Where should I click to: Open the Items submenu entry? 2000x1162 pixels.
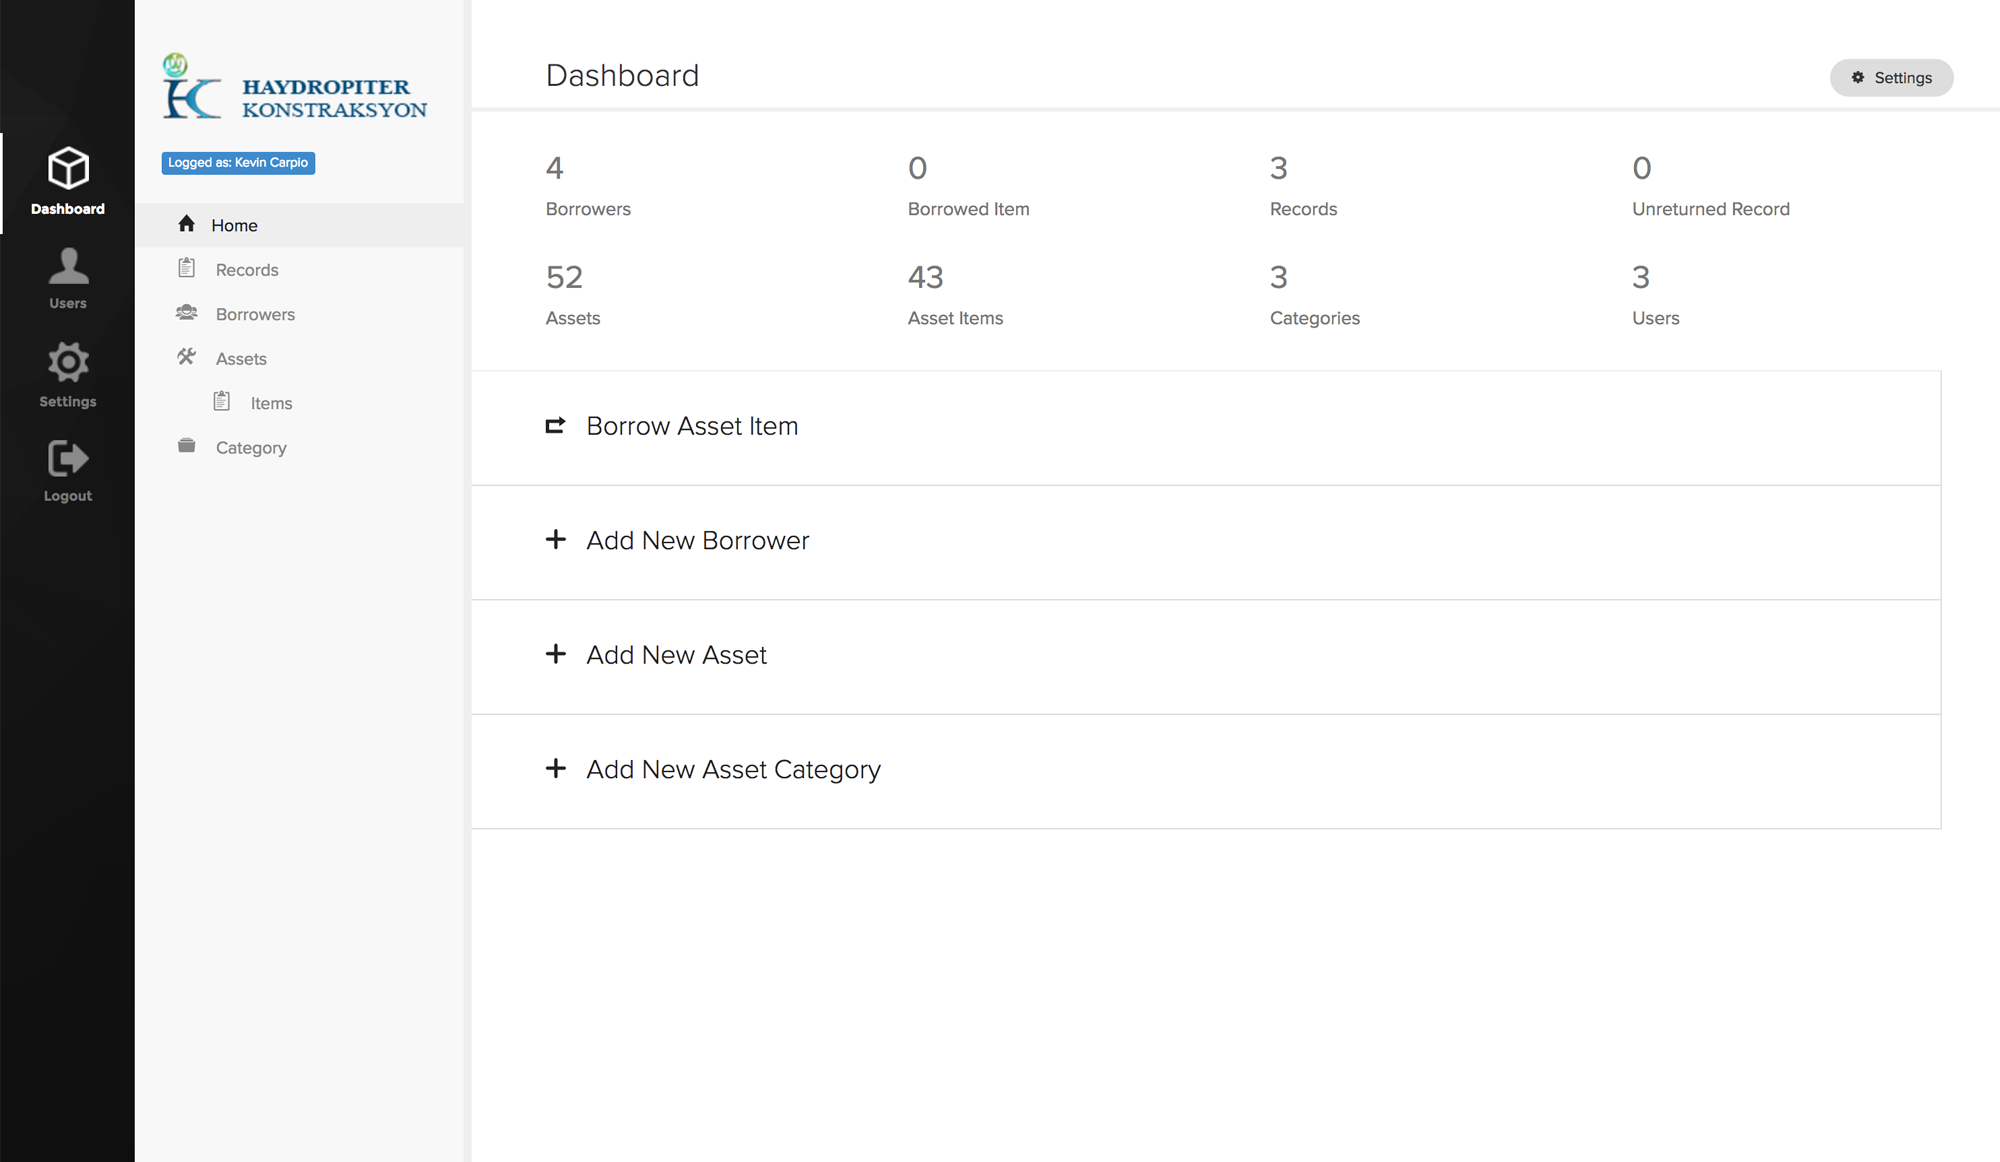(x=271, y=403)
